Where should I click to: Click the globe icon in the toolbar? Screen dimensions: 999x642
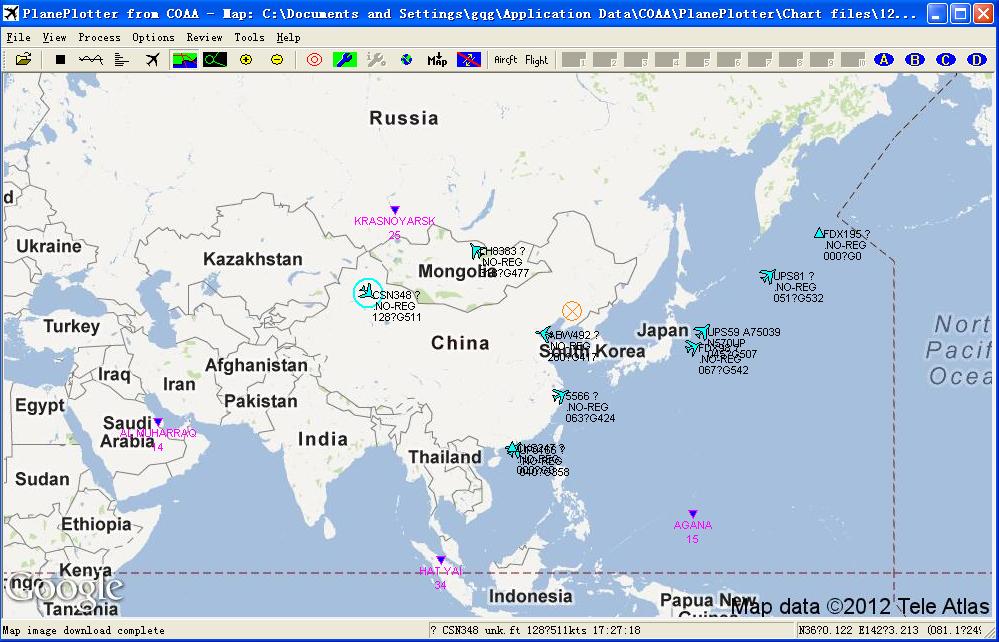pos(406,60)
